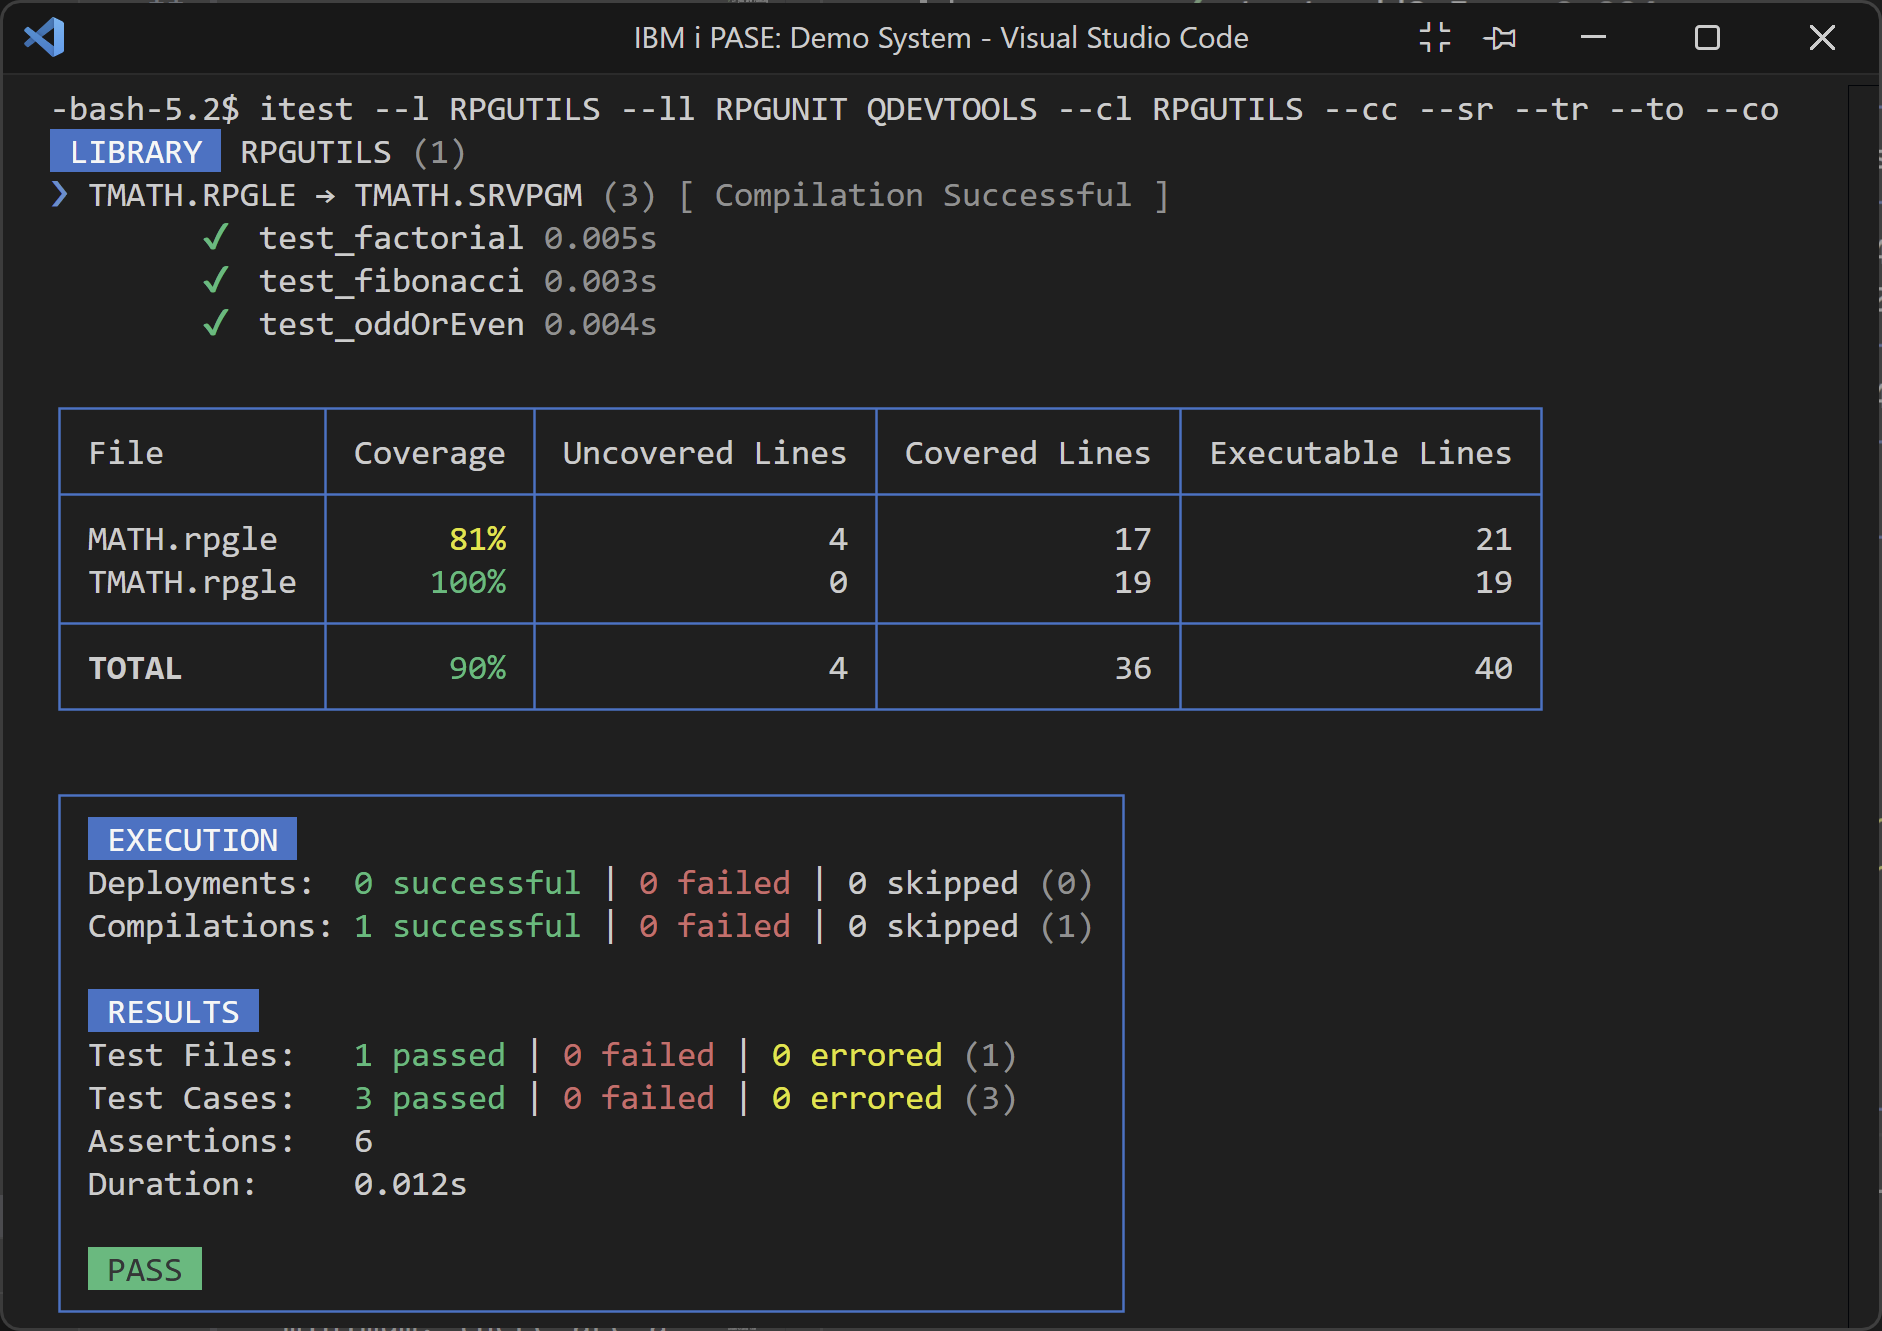Minimize the Visual Studio Code window
Image resolution: width=1882 pixels, height=1331 pixels.
(x=1593, y=38)
